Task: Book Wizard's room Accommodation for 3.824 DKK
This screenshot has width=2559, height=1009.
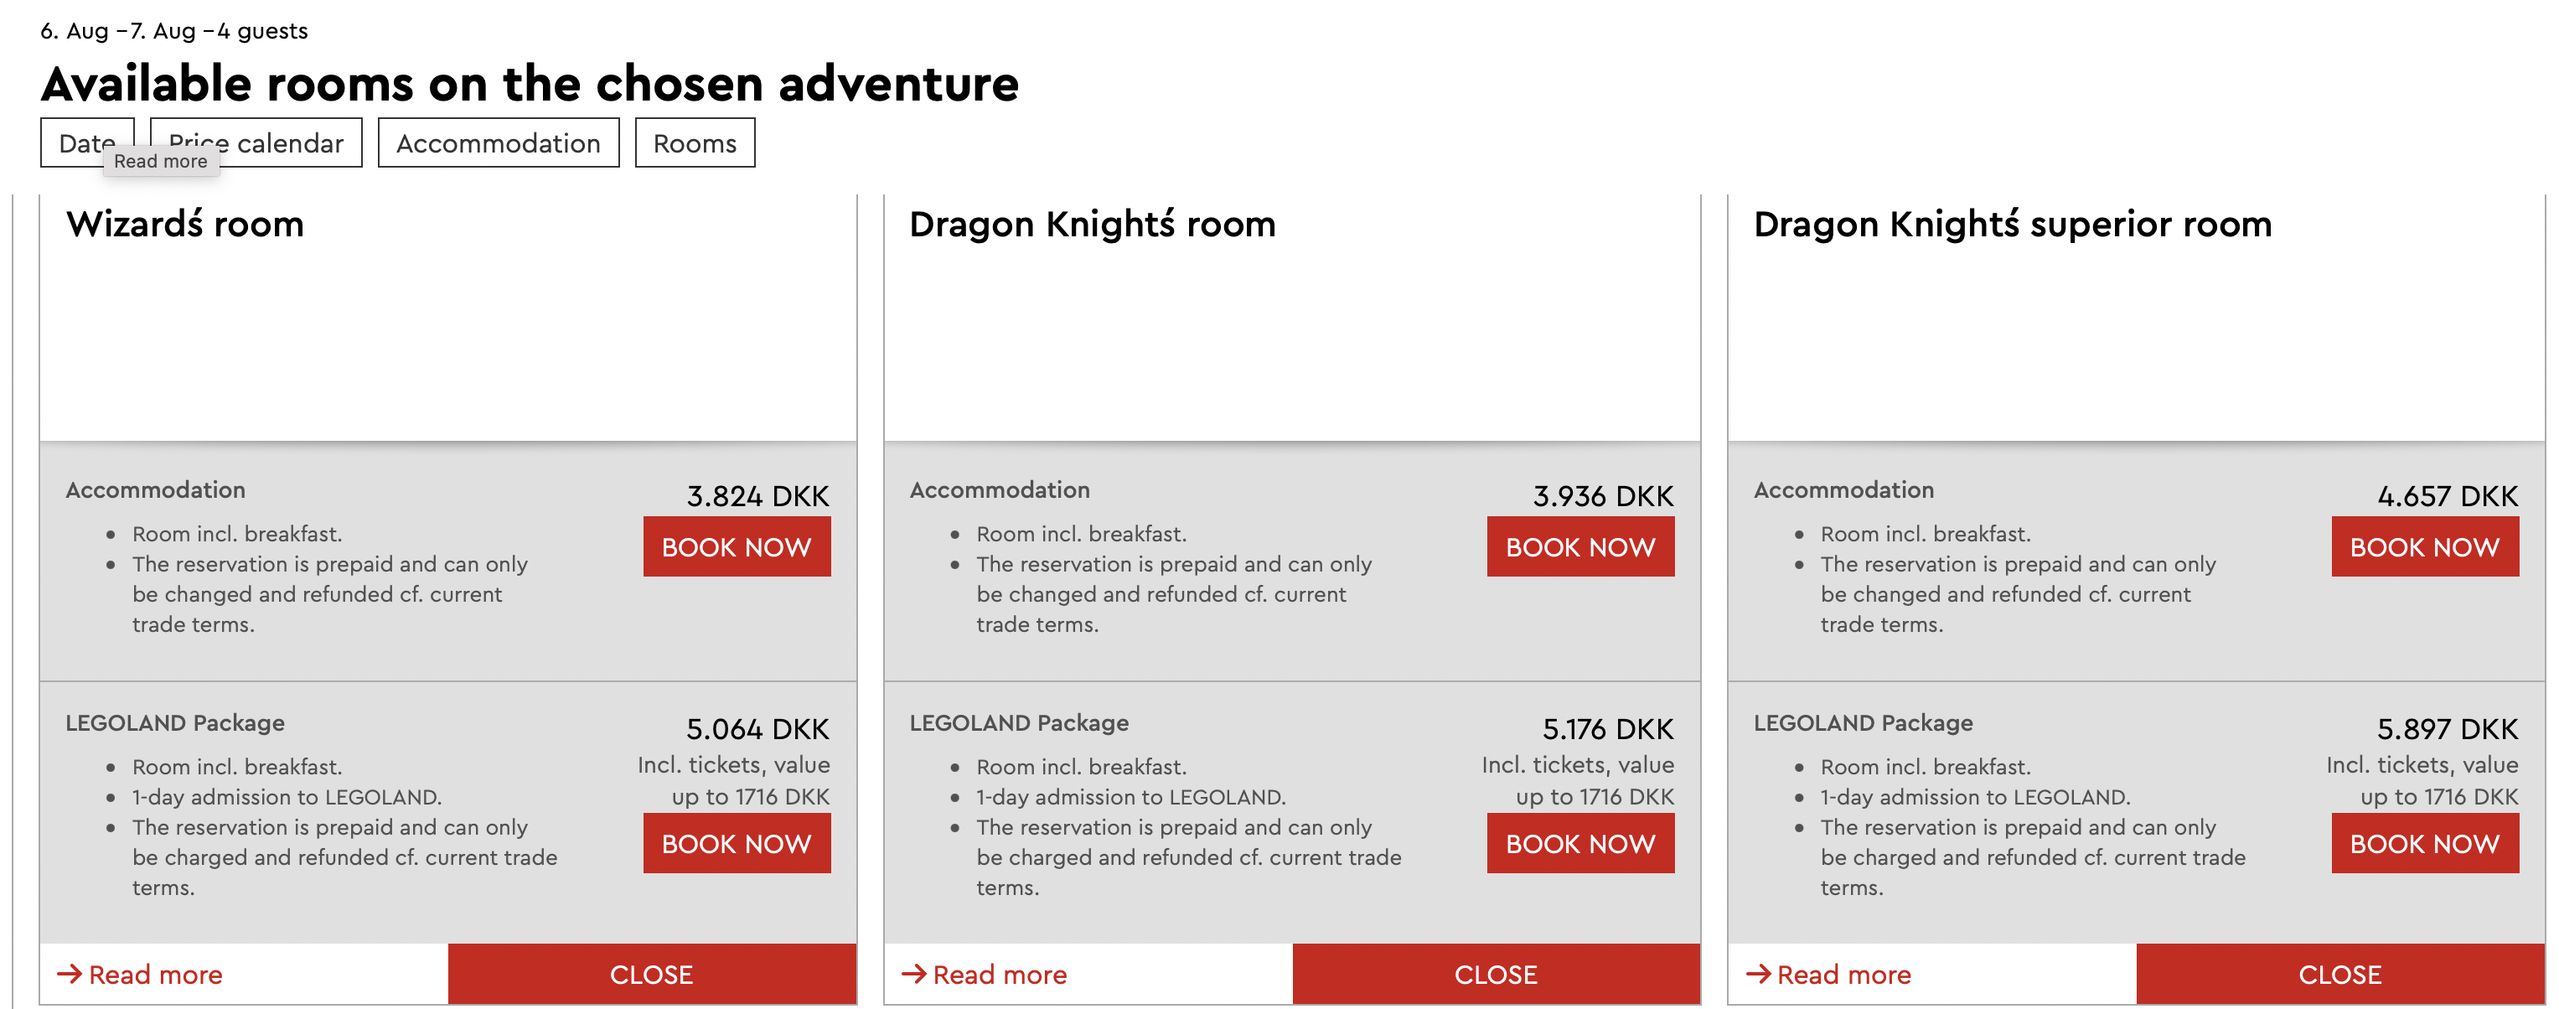Action: [736, 546]
